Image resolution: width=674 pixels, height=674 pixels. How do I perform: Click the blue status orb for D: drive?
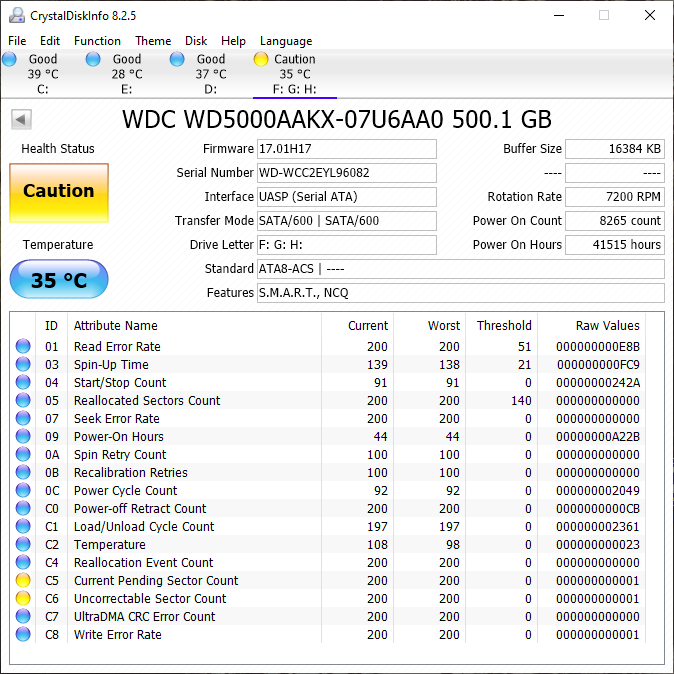(177, 59)
